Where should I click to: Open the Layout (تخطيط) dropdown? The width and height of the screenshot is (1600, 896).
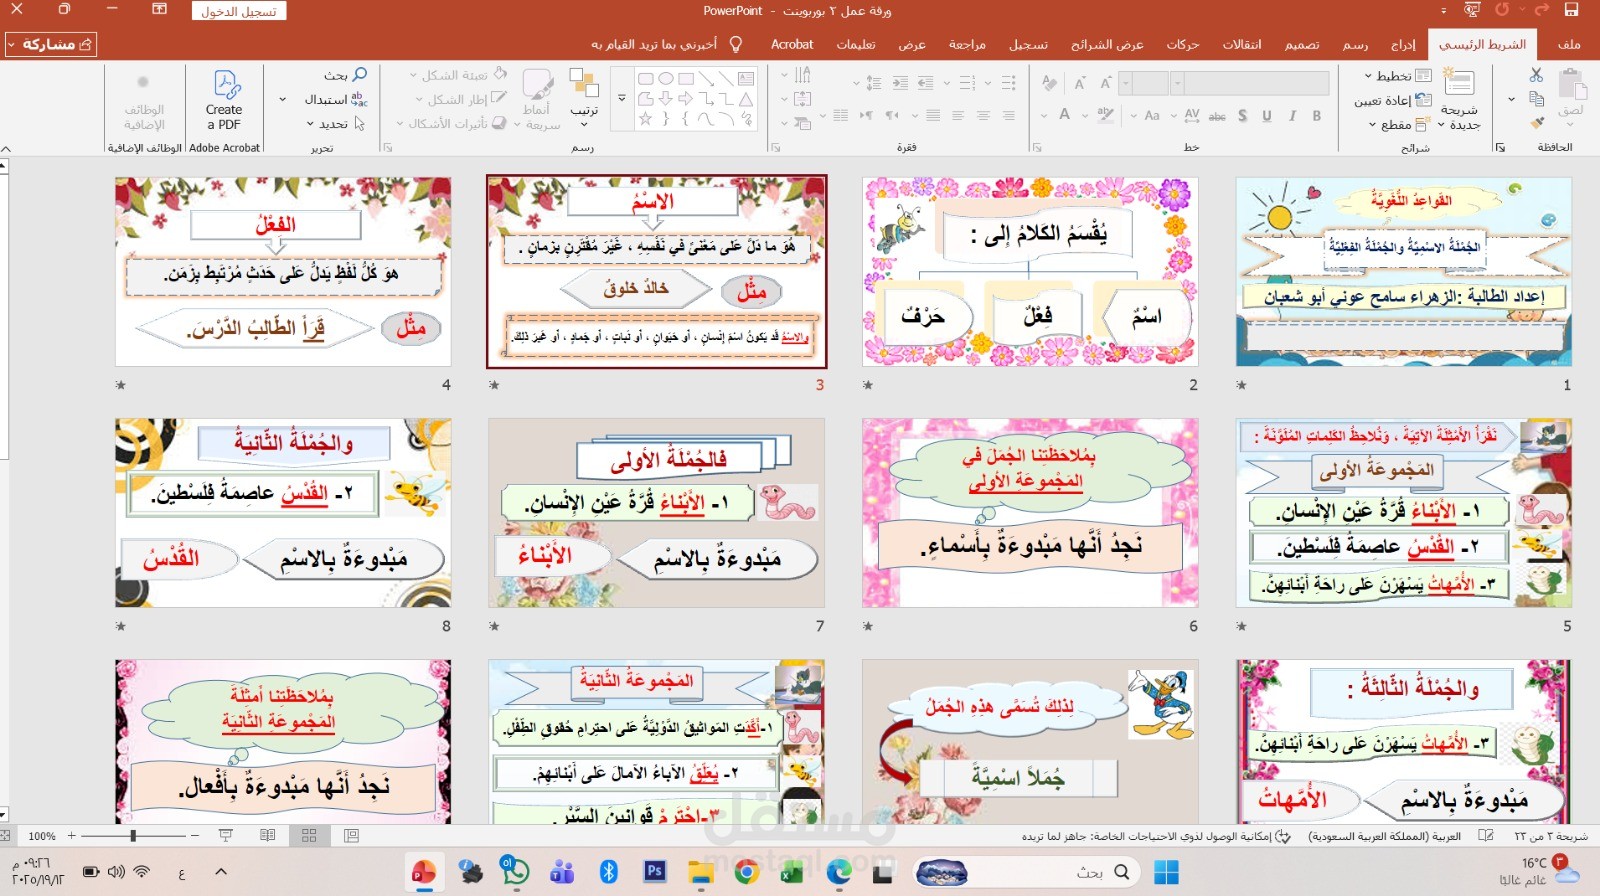[1398, 75]
